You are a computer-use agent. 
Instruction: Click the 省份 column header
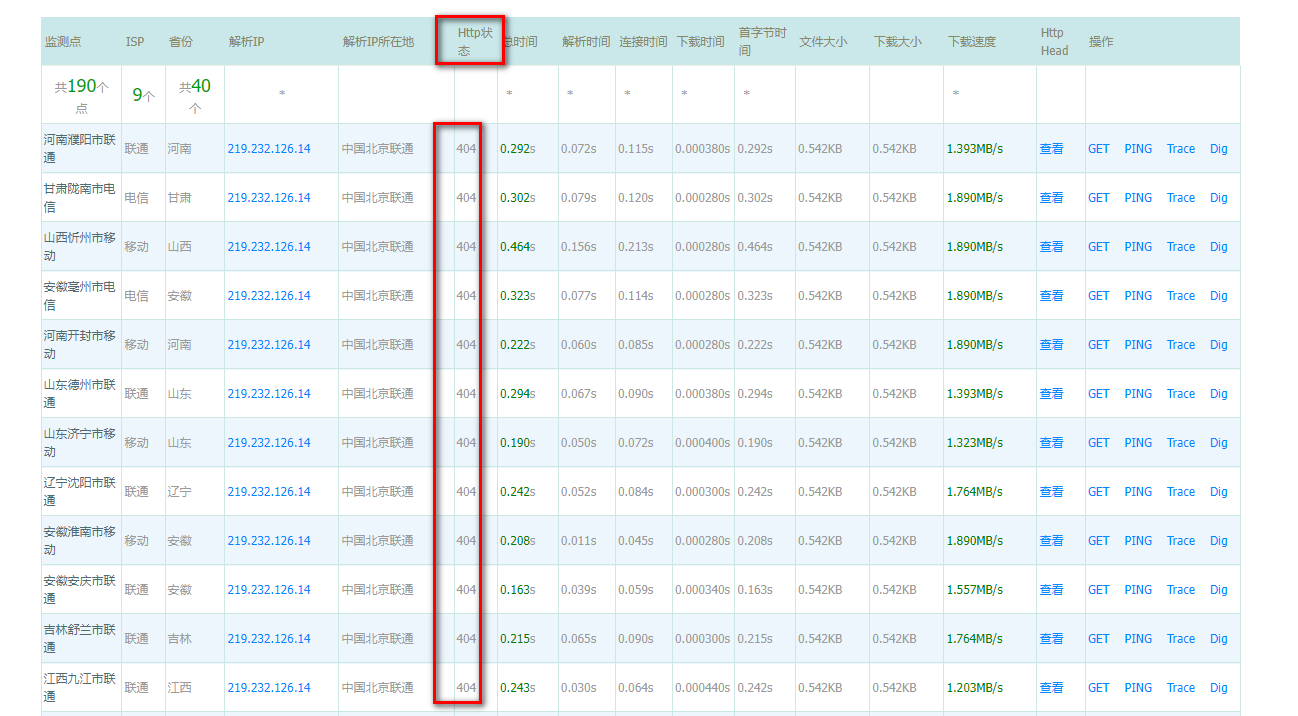181,42
